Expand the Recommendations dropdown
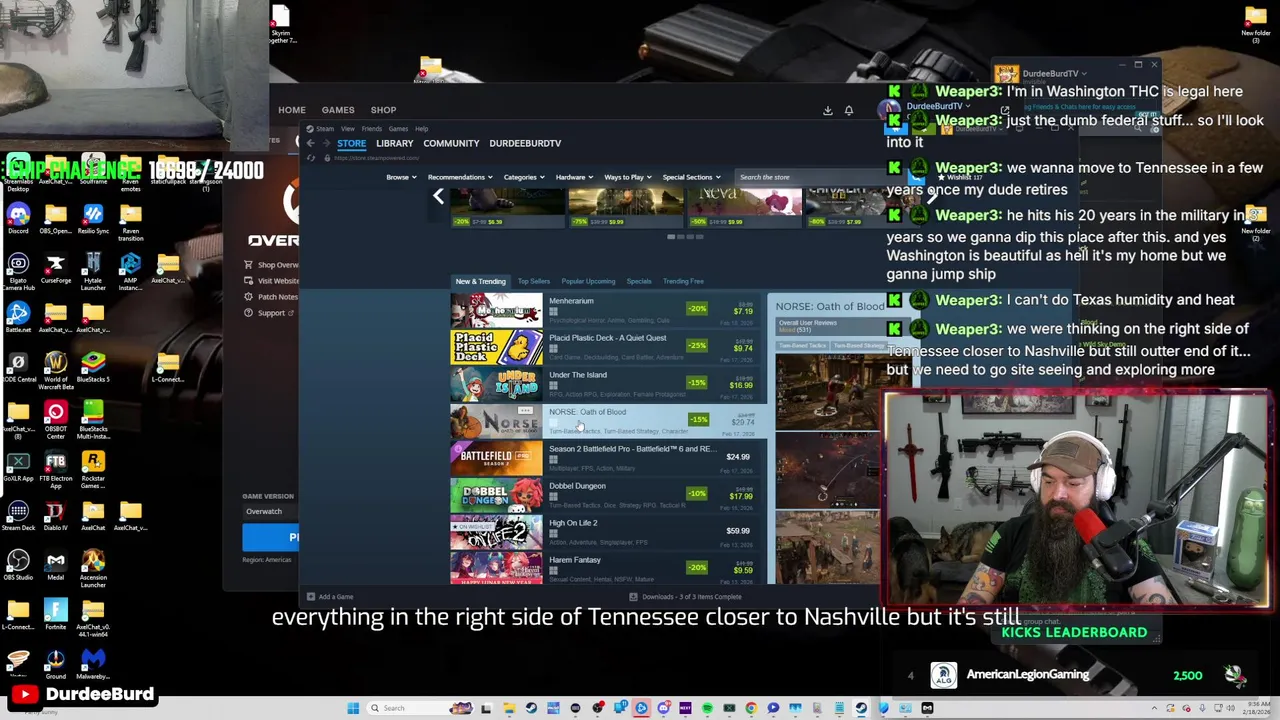The image size is (1280, 720). tap(459, 177)
